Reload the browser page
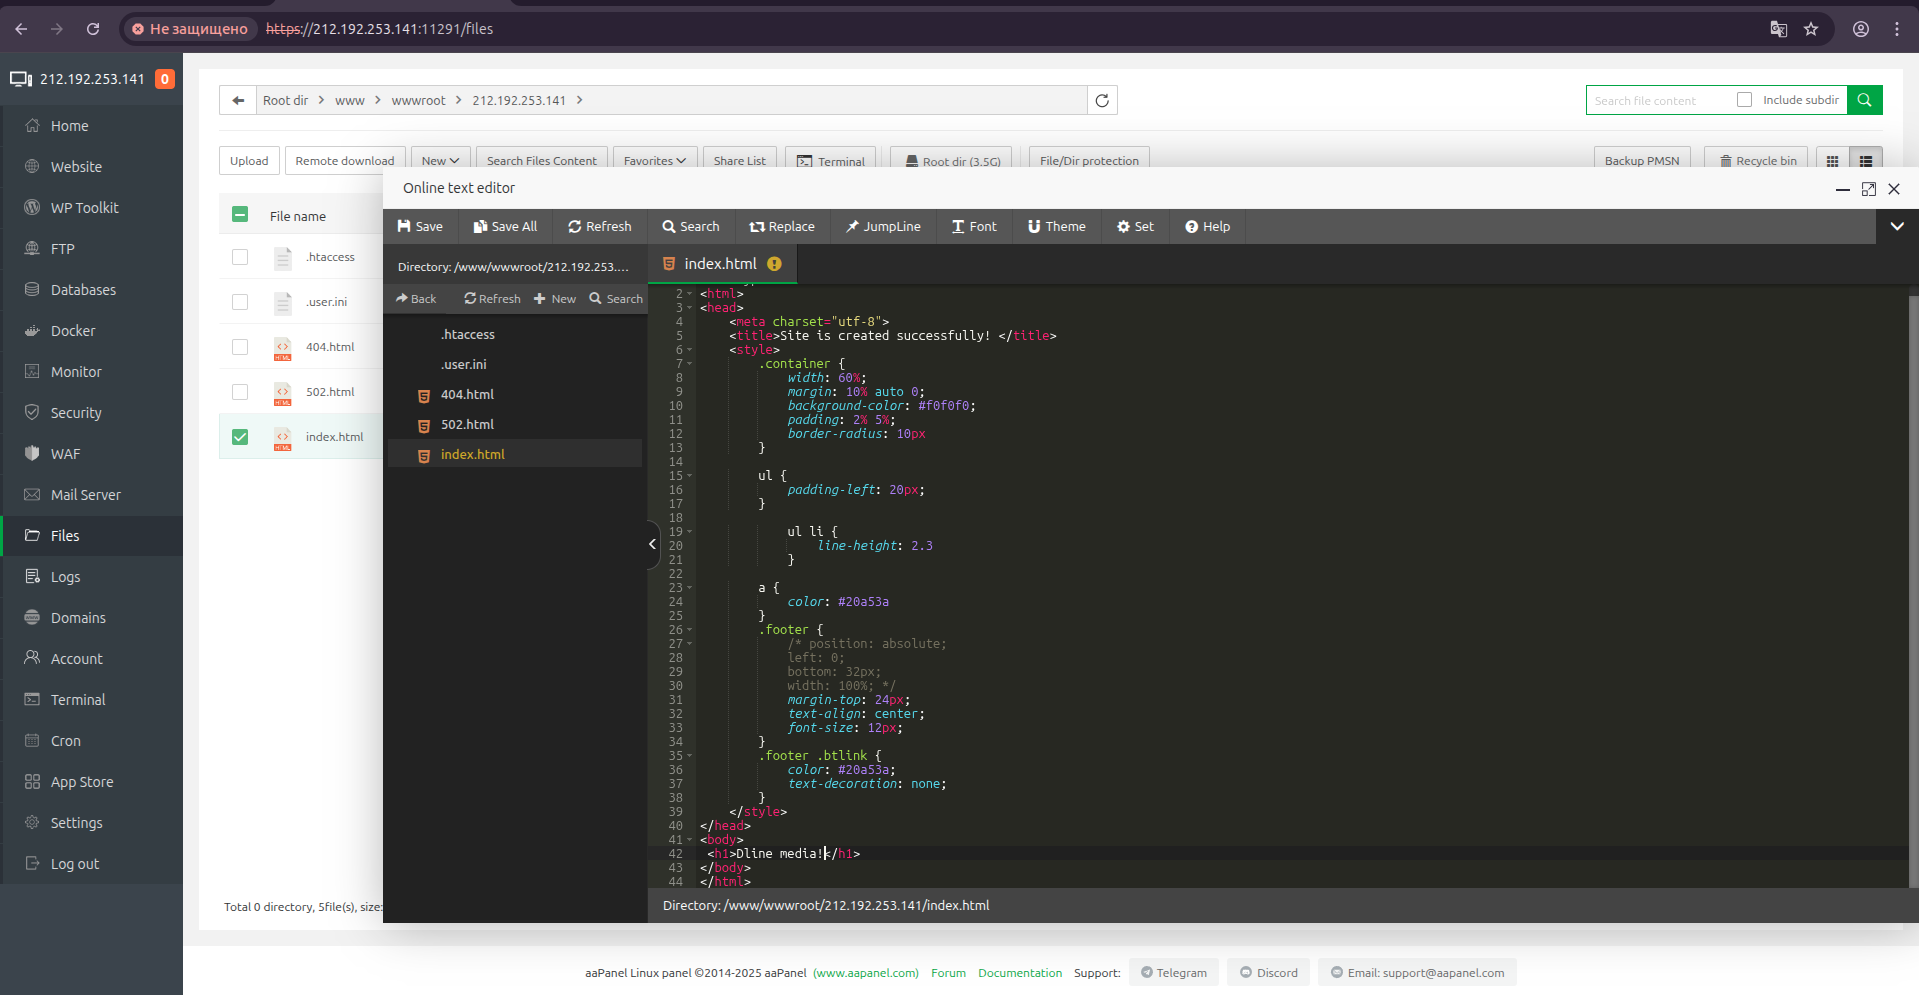Viewport: 1919px width, 995px height. 93,29
